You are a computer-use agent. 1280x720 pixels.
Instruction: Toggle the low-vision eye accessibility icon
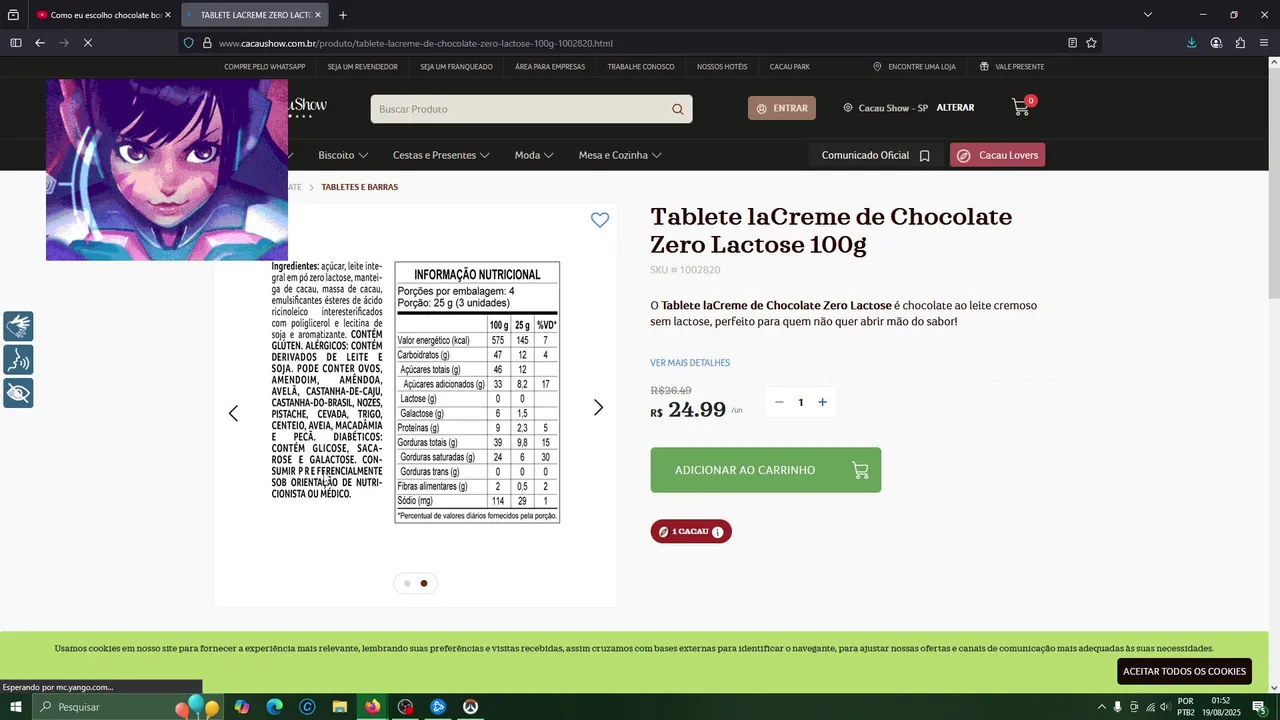pyautogui.click(x=18, y=392)
